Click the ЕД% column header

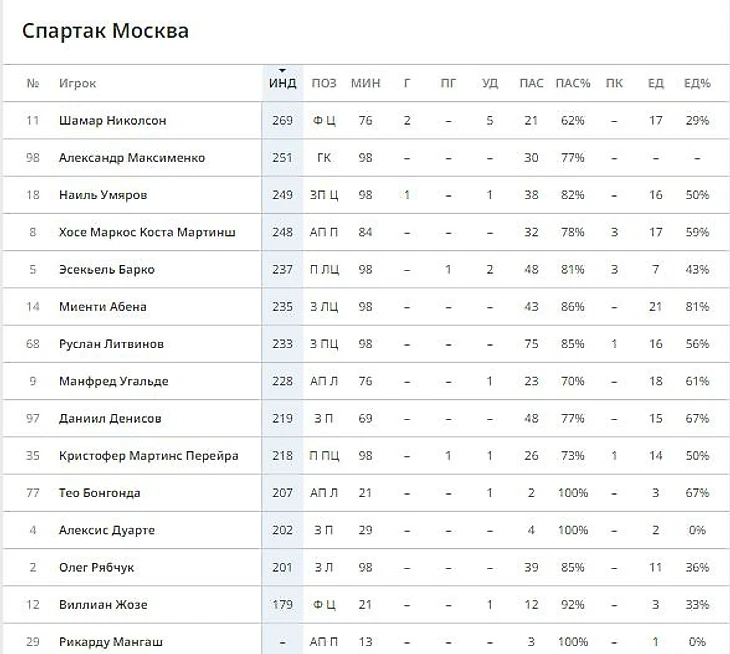coord(697,83)
